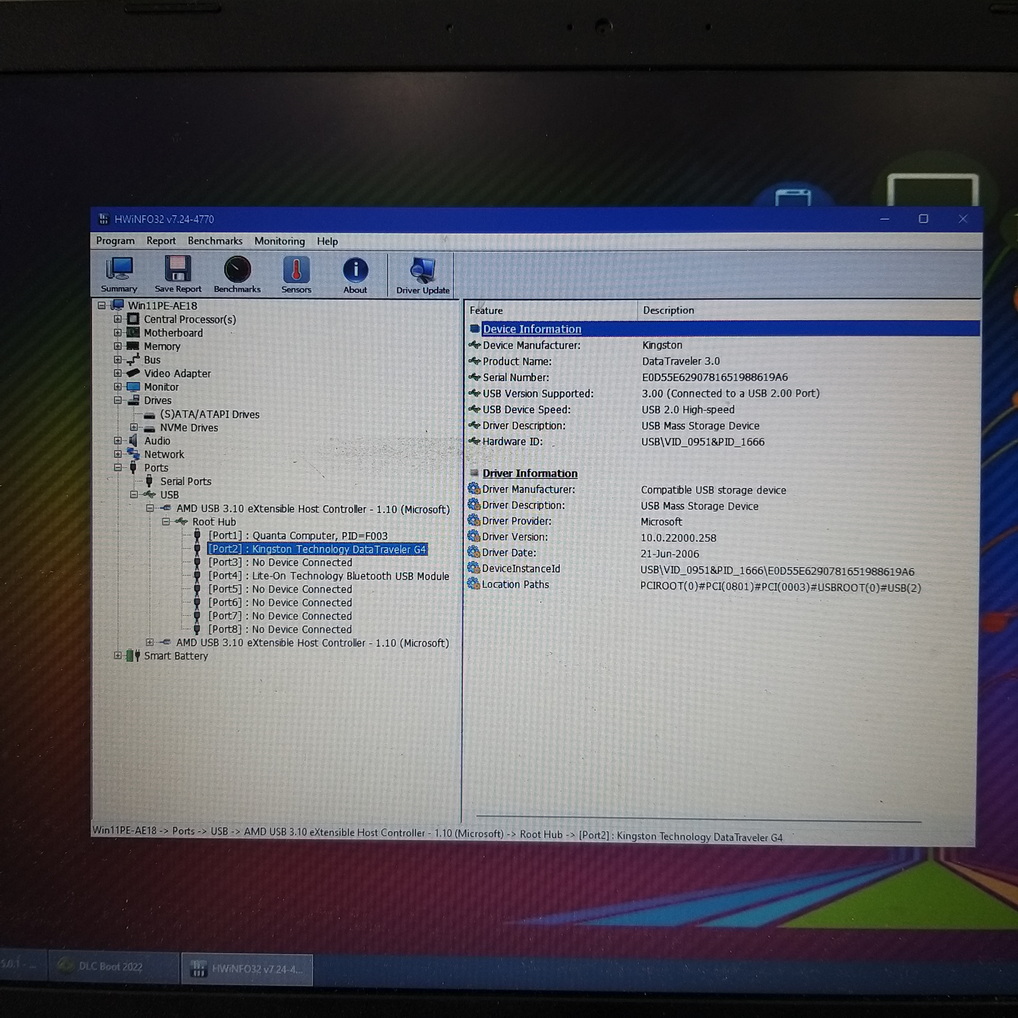Image resolution: width=1018 pixels, height=1018 pixels.
Task: Open the Report menu
Action: click(x=161, y=241)
